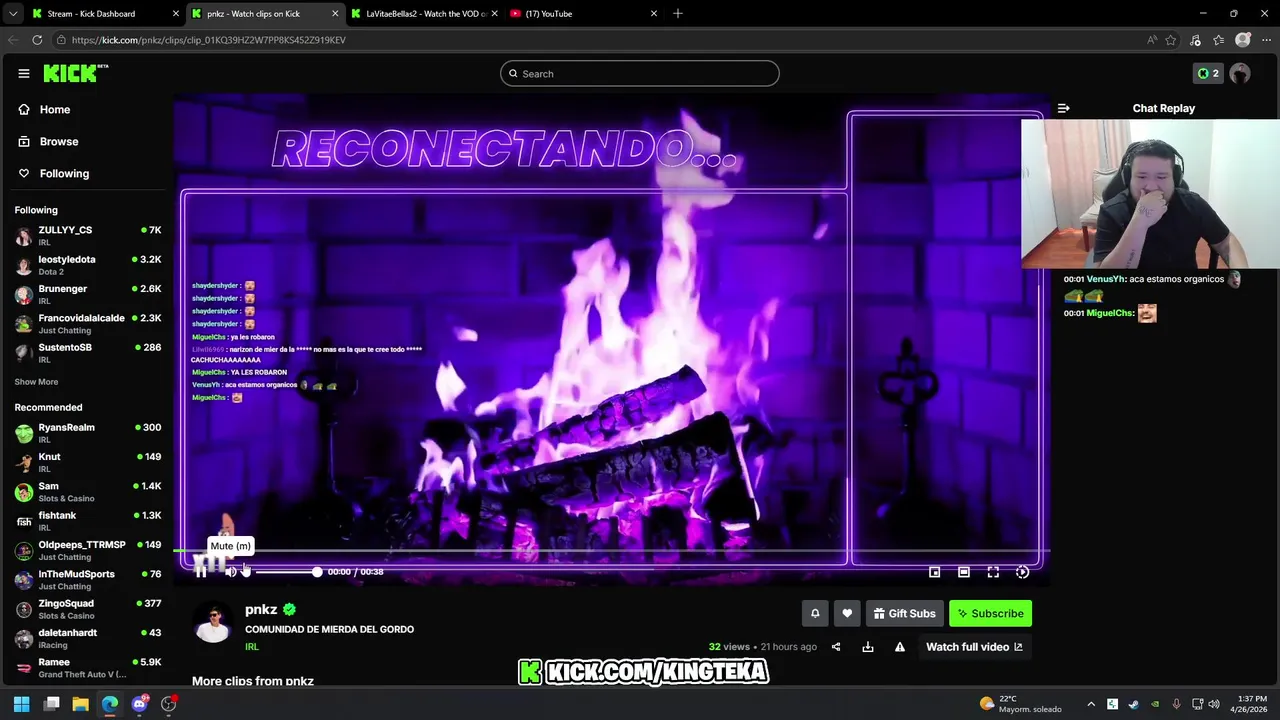Switch to LaVitaeBellas2 VOD tab

coord(426,14)
